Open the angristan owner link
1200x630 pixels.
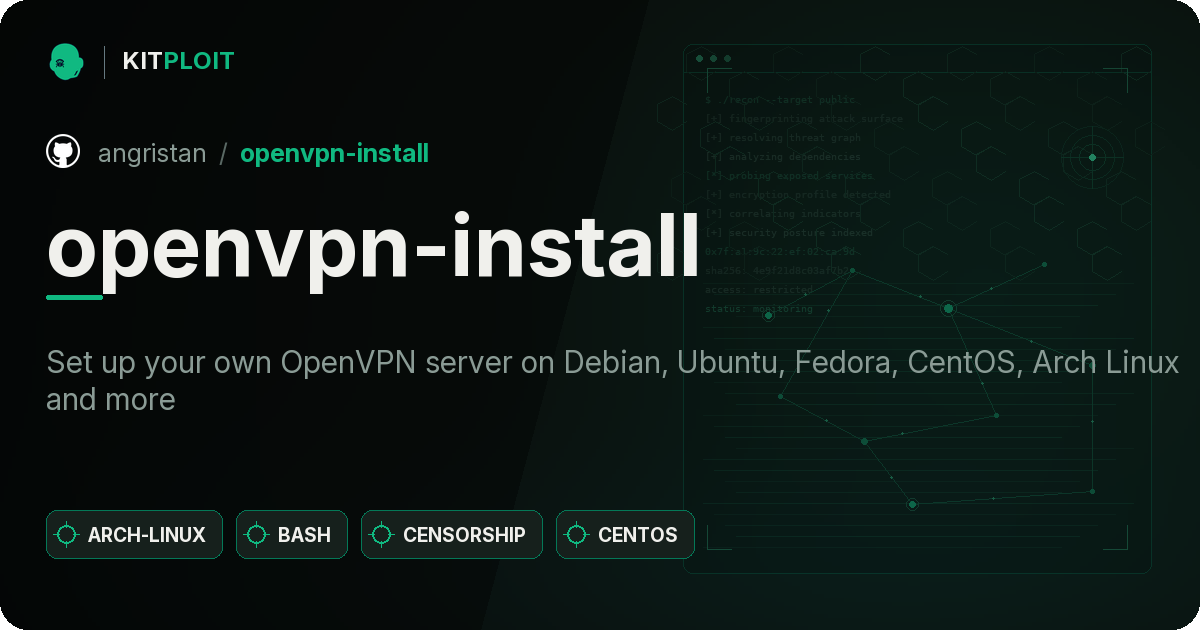point(152,154)
